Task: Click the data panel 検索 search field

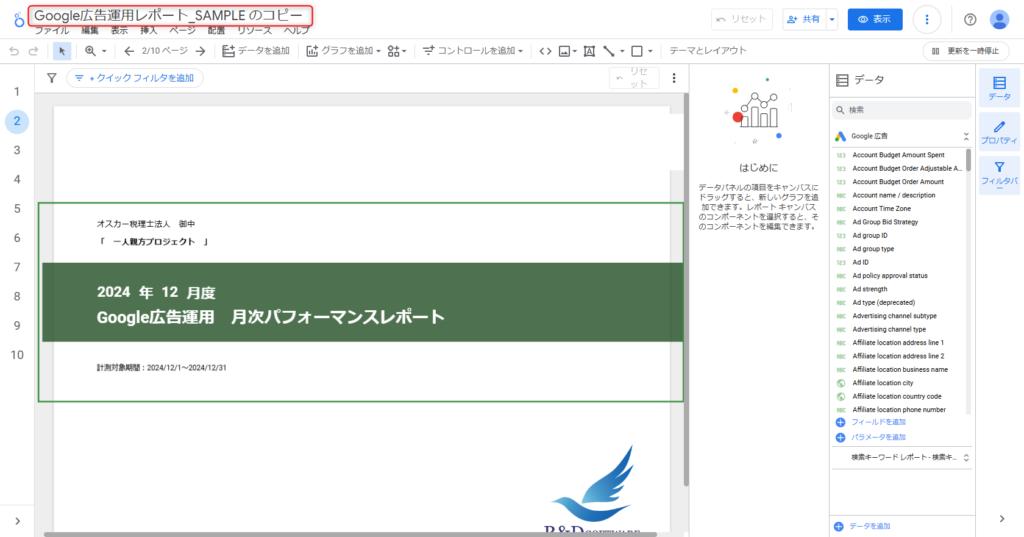Action: click(x=905, y=110)
